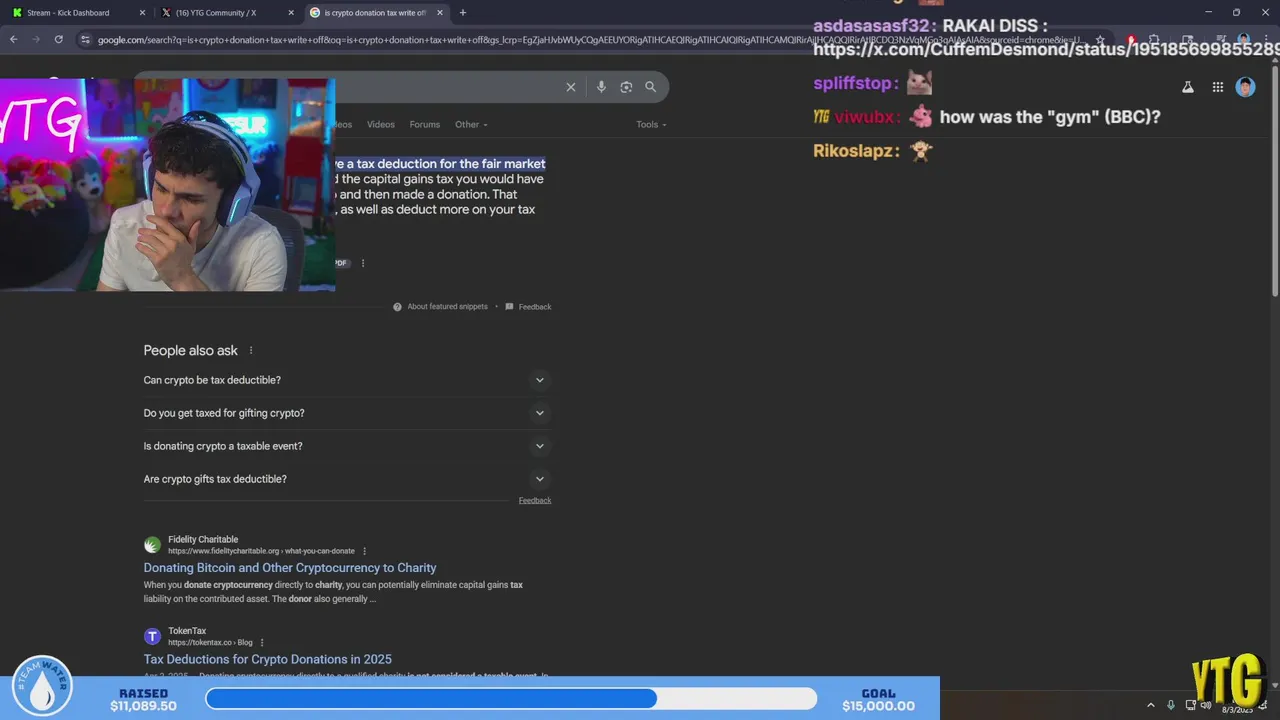Close the YTG Community / X tab
The width and height of the screenshot is (1280, 720).
[291, 13]
